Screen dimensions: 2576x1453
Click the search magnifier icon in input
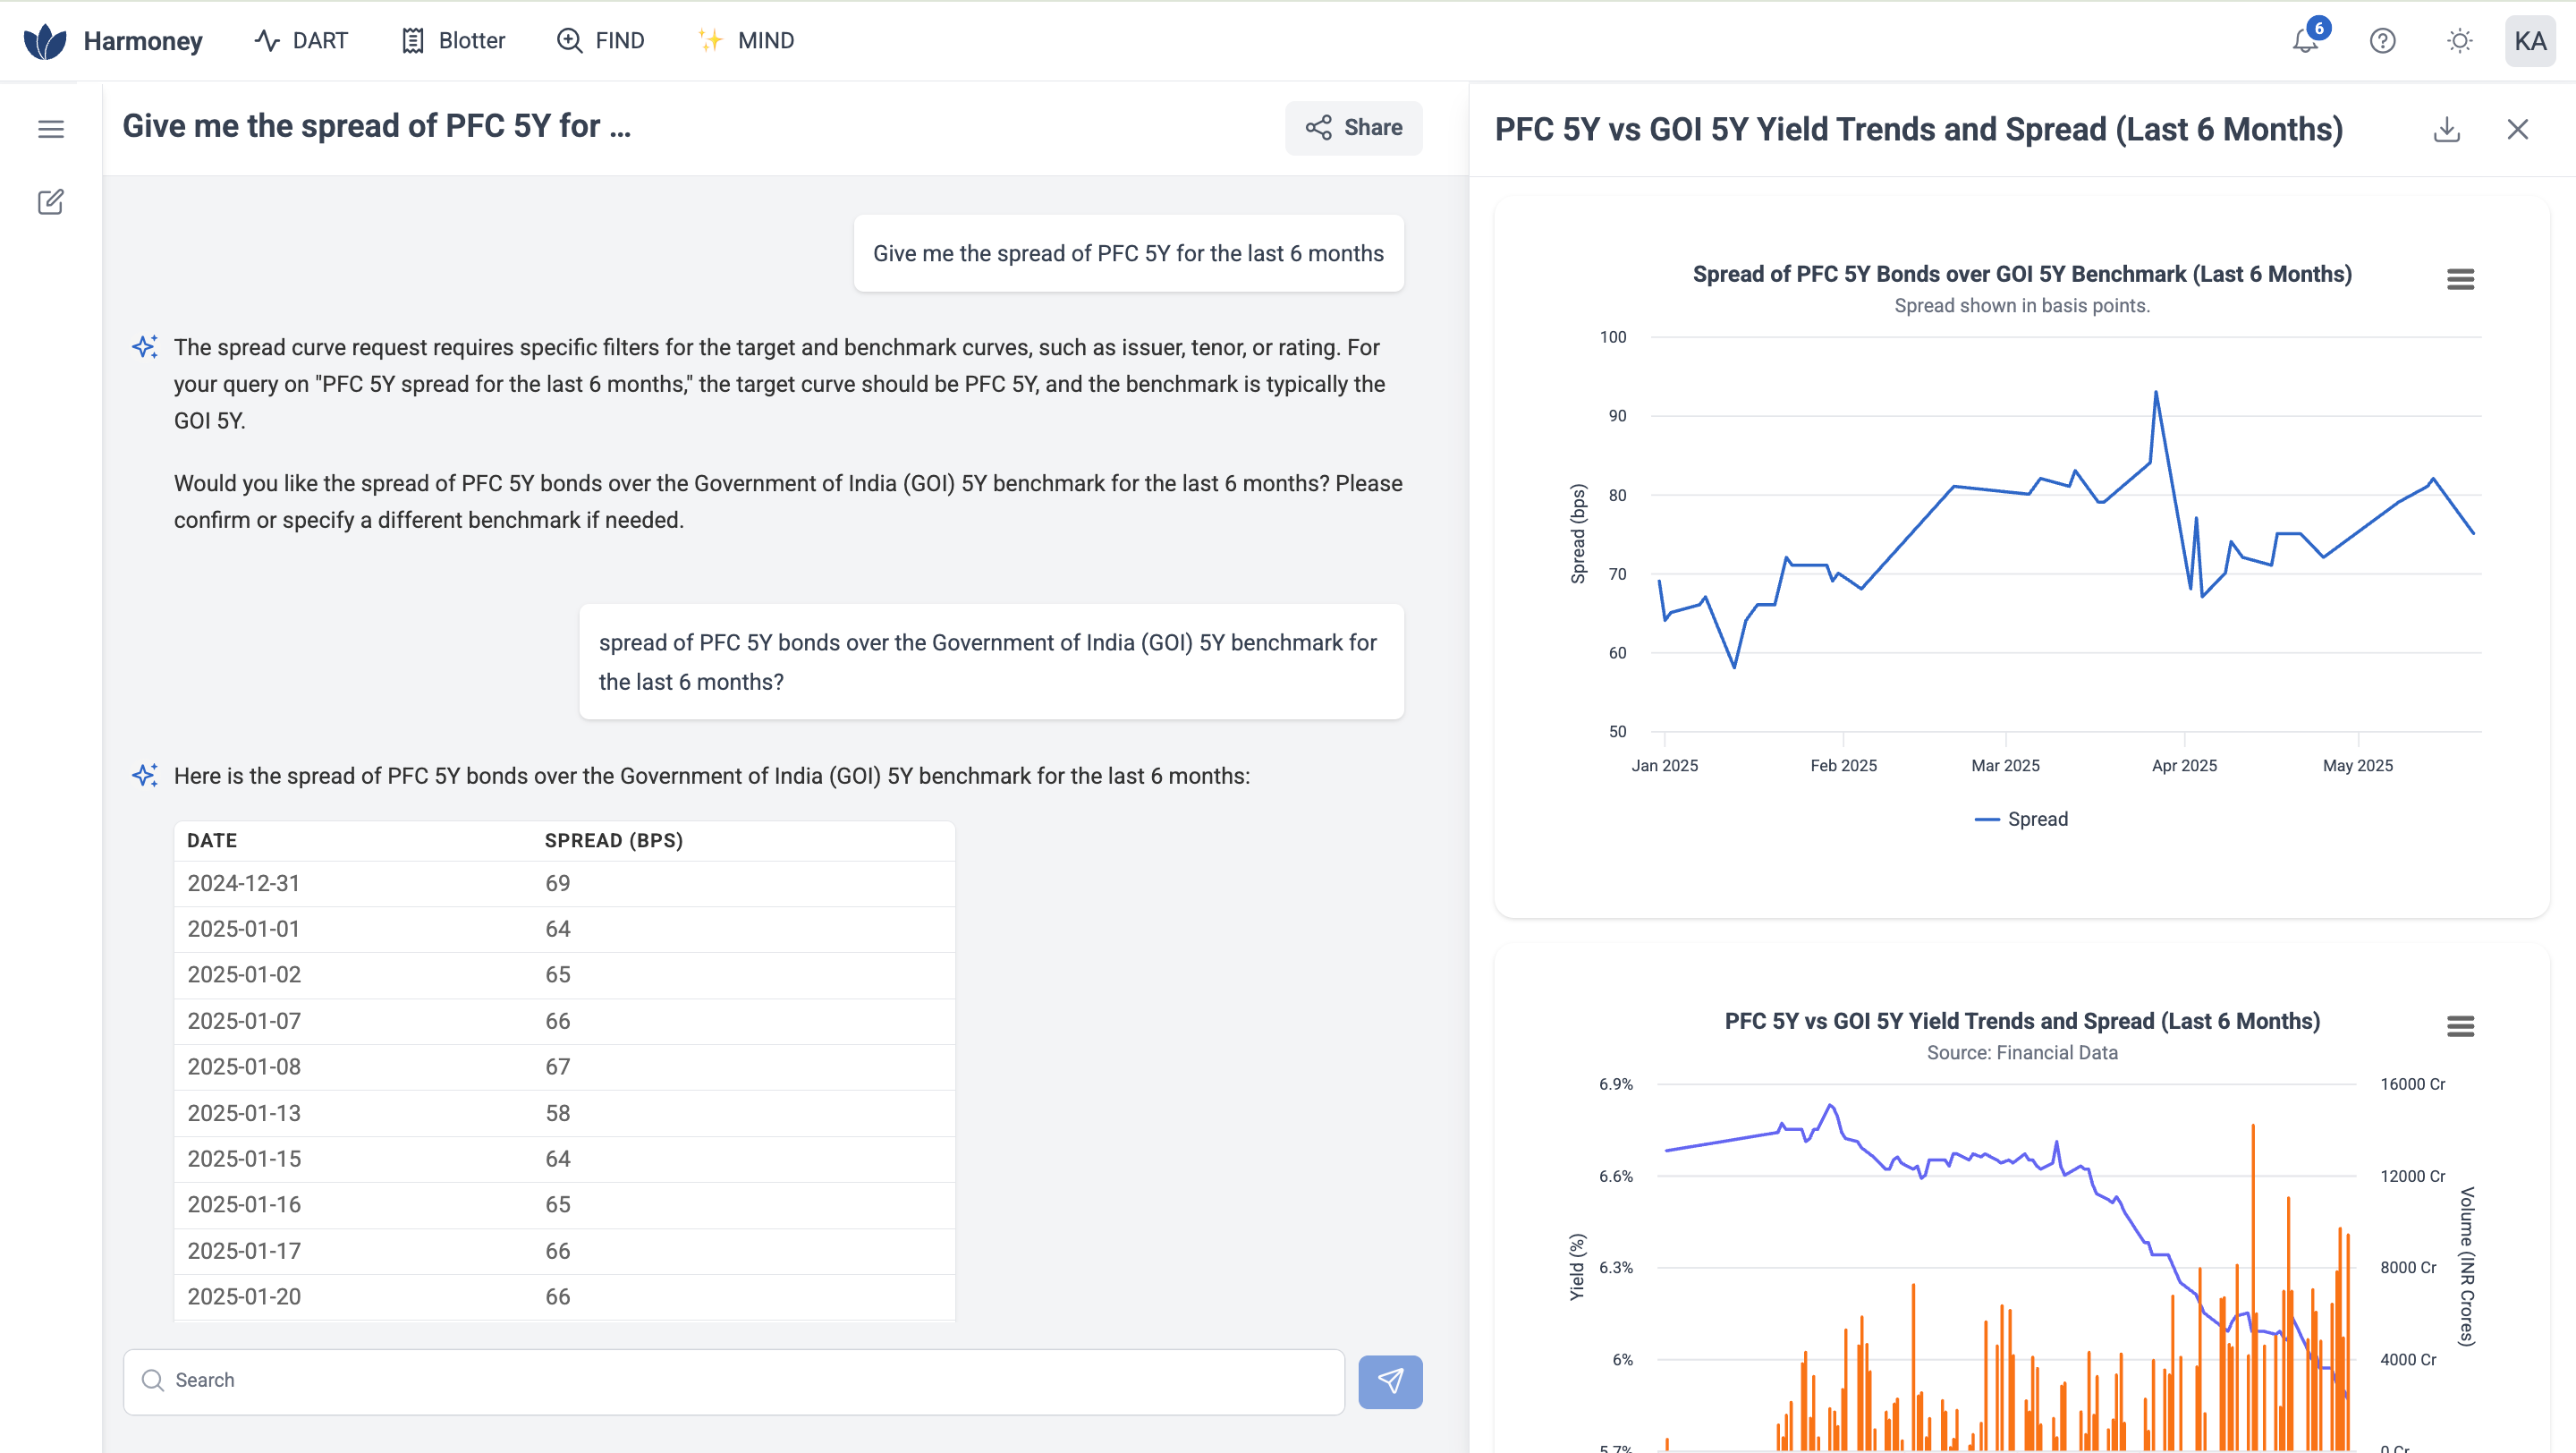tap(153, 1381)
